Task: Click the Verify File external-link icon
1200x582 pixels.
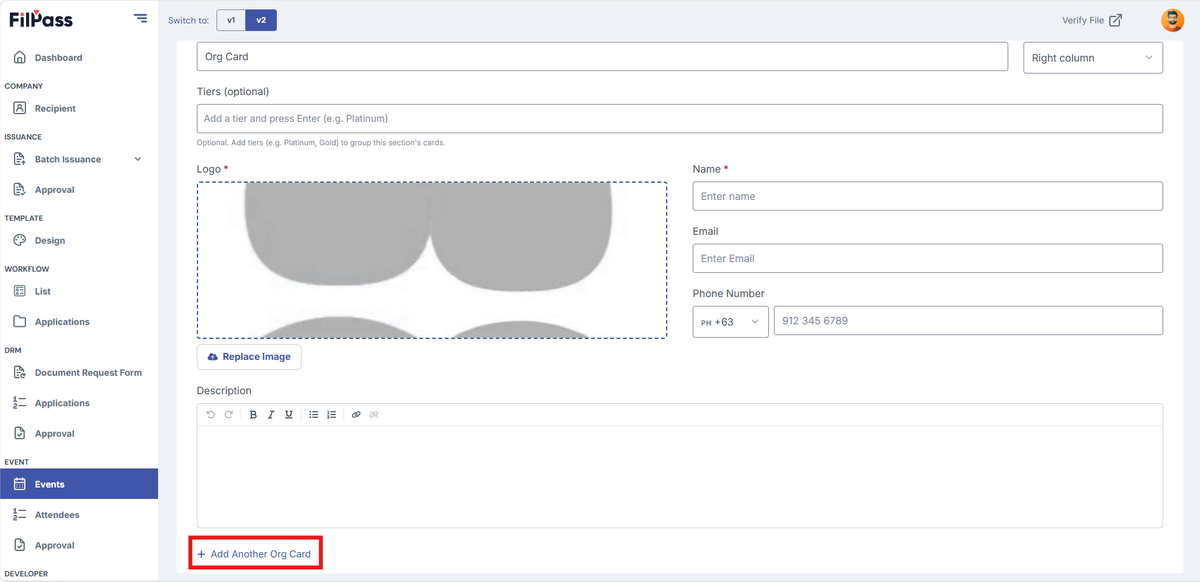Action: pos(1116,20)
